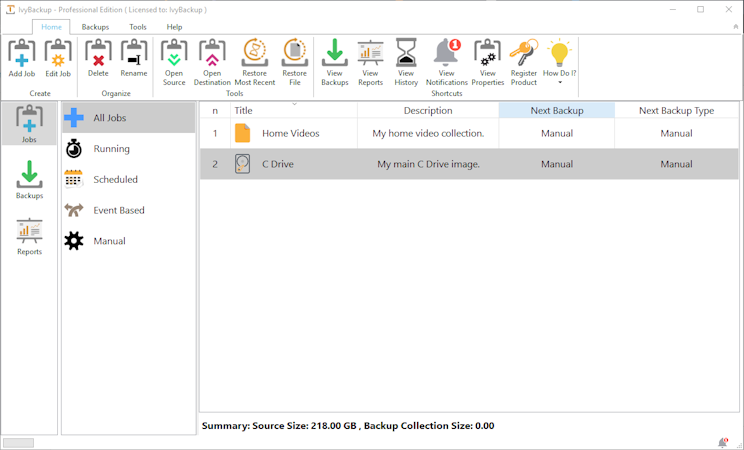Open the Tools ribbon tab

tap(138, 27)
